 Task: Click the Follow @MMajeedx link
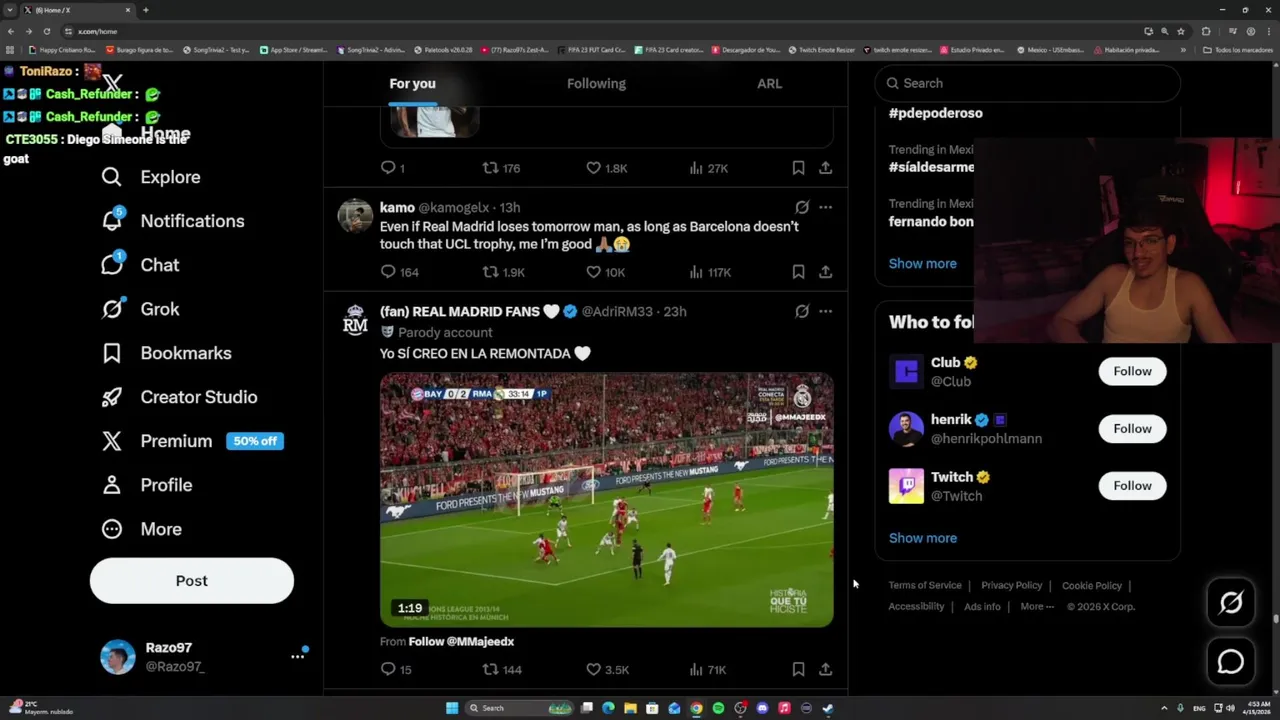pos(461,642)
